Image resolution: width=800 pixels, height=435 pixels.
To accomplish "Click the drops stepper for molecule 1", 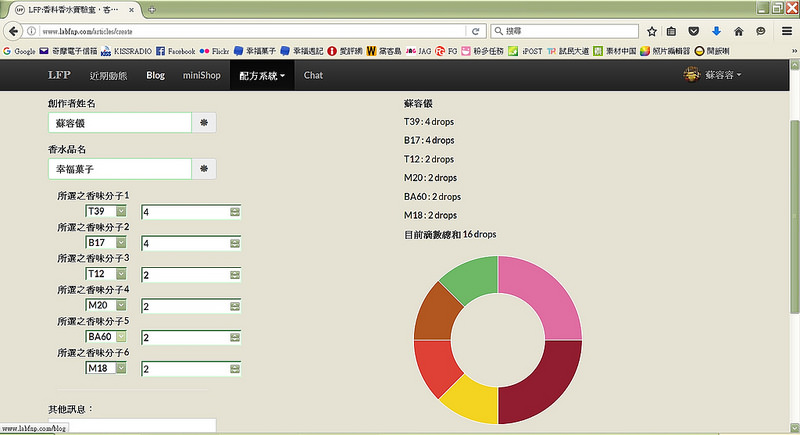I will click(235, 212).
